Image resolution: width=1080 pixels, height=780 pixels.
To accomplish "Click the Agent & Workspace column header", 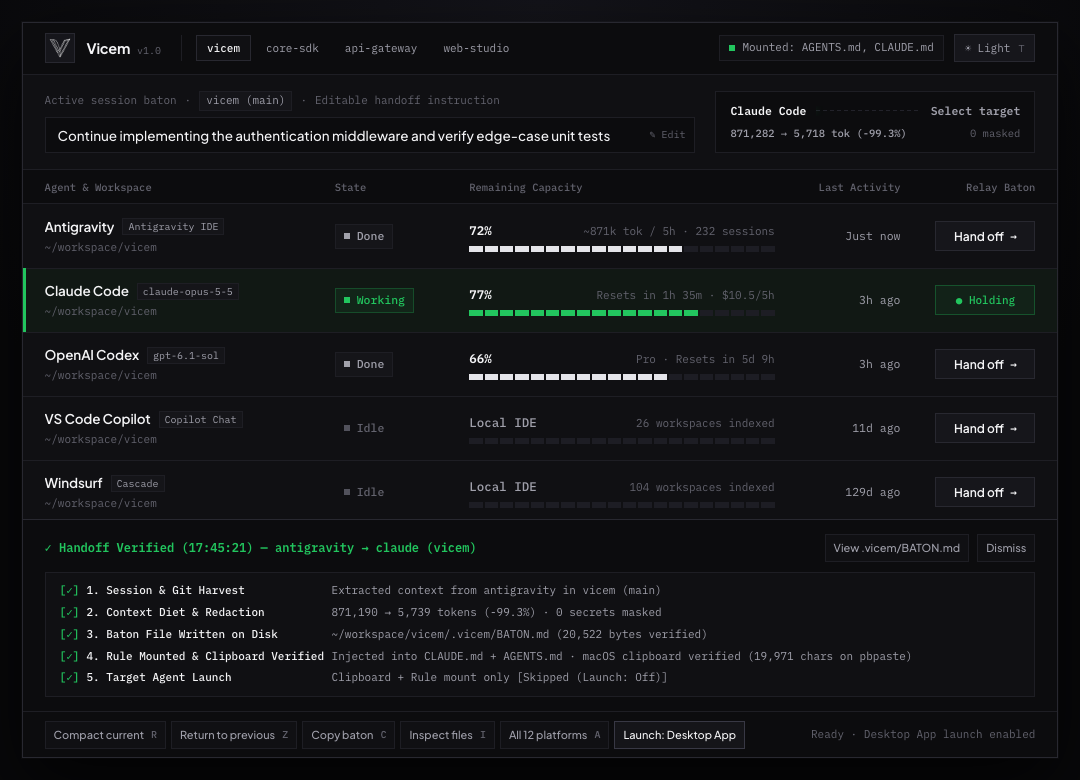I will click(98, 187).
